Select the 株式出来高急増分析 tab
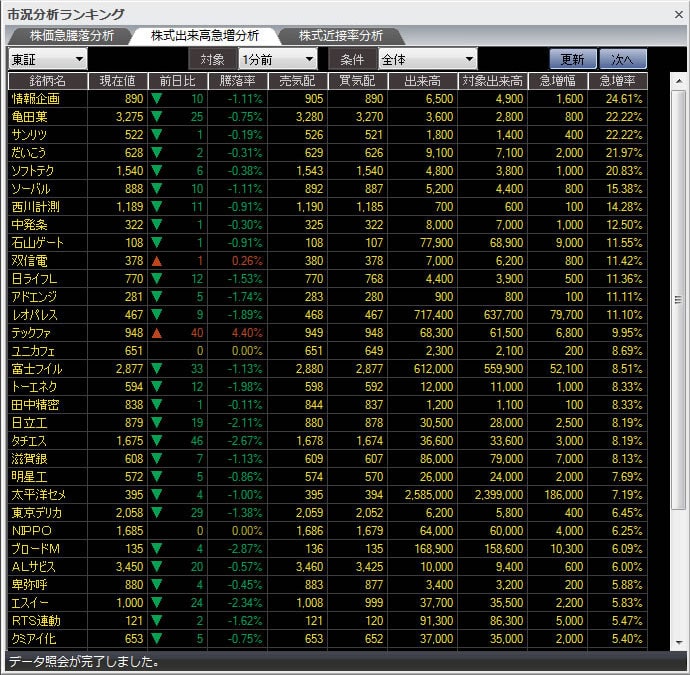 click(x=205, y=36)
